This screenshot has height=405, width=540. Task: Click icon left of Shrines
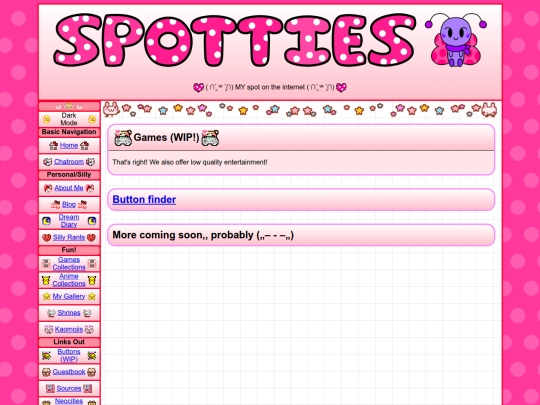pos(51,313)
